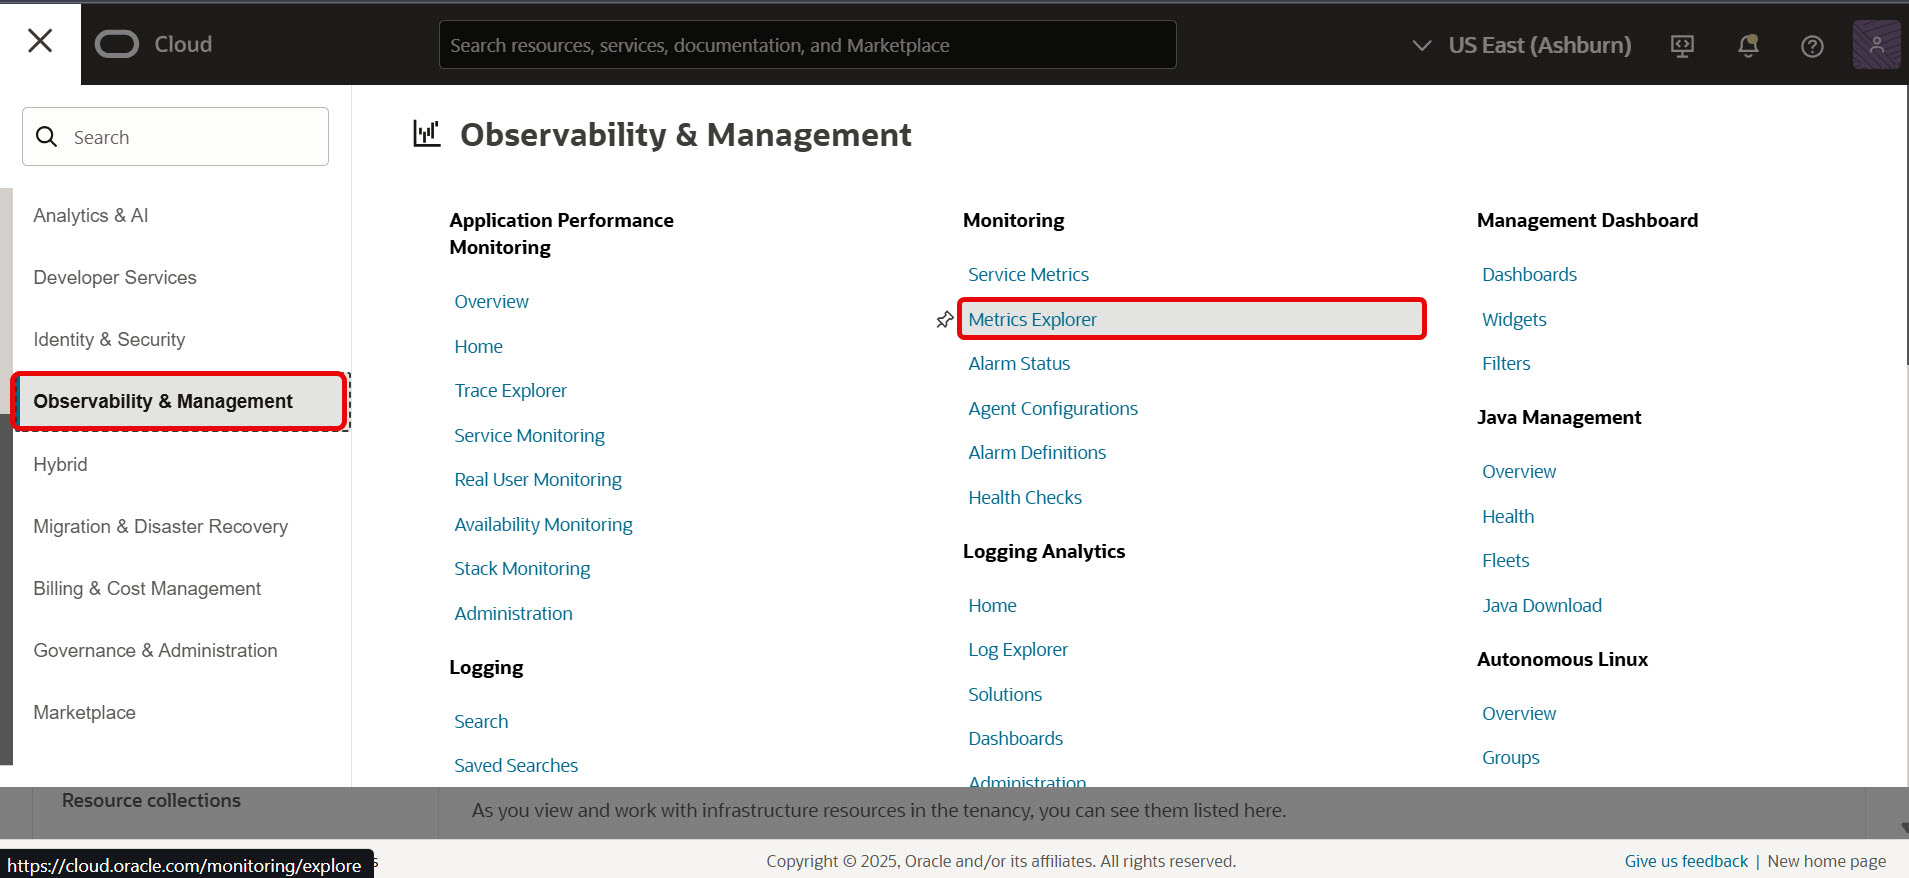Select Analytics & AI in the sidebar
Image resolution: width=1909 pixels, height=878 pixels.
point(91,216)
